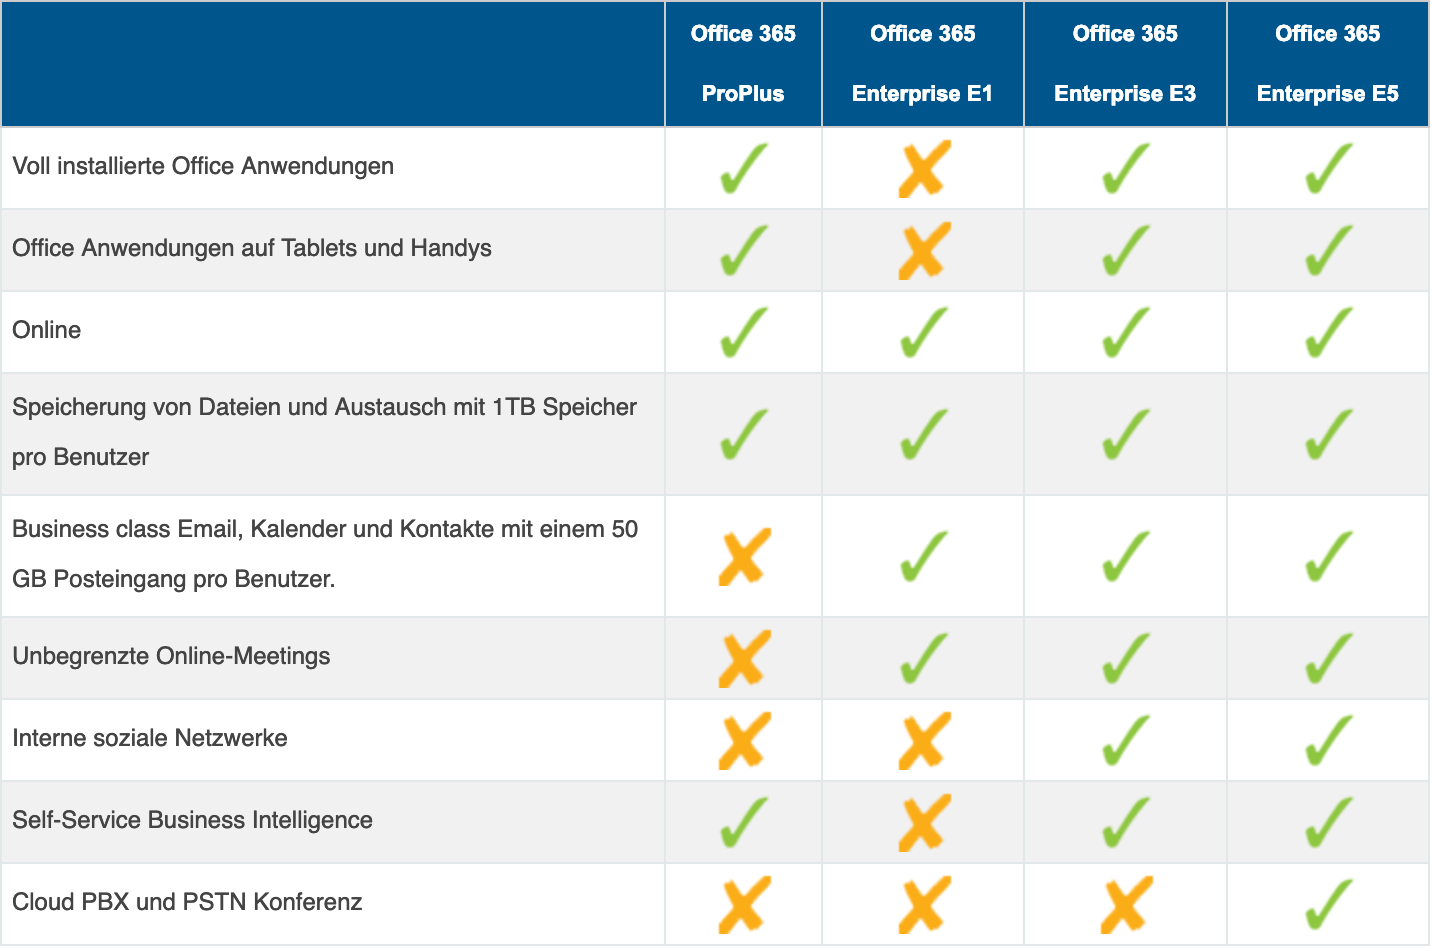Click the Enterprise E1 cross for Interne soziale Netzwerke
1432x948 pixels.
coord(924,740)
